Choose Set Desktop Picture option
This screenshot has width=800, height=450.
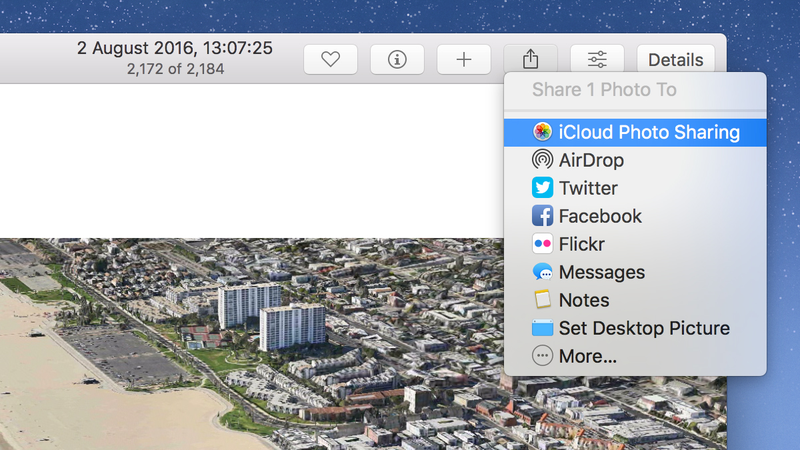(x=635, y=328)
